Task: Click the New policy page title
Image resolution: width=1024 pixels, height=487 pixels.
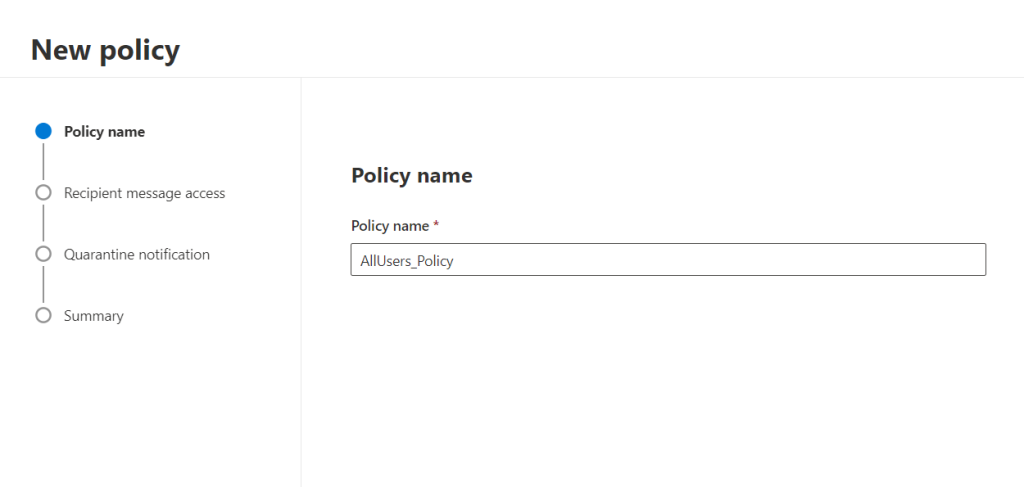Action: [105, 49]
